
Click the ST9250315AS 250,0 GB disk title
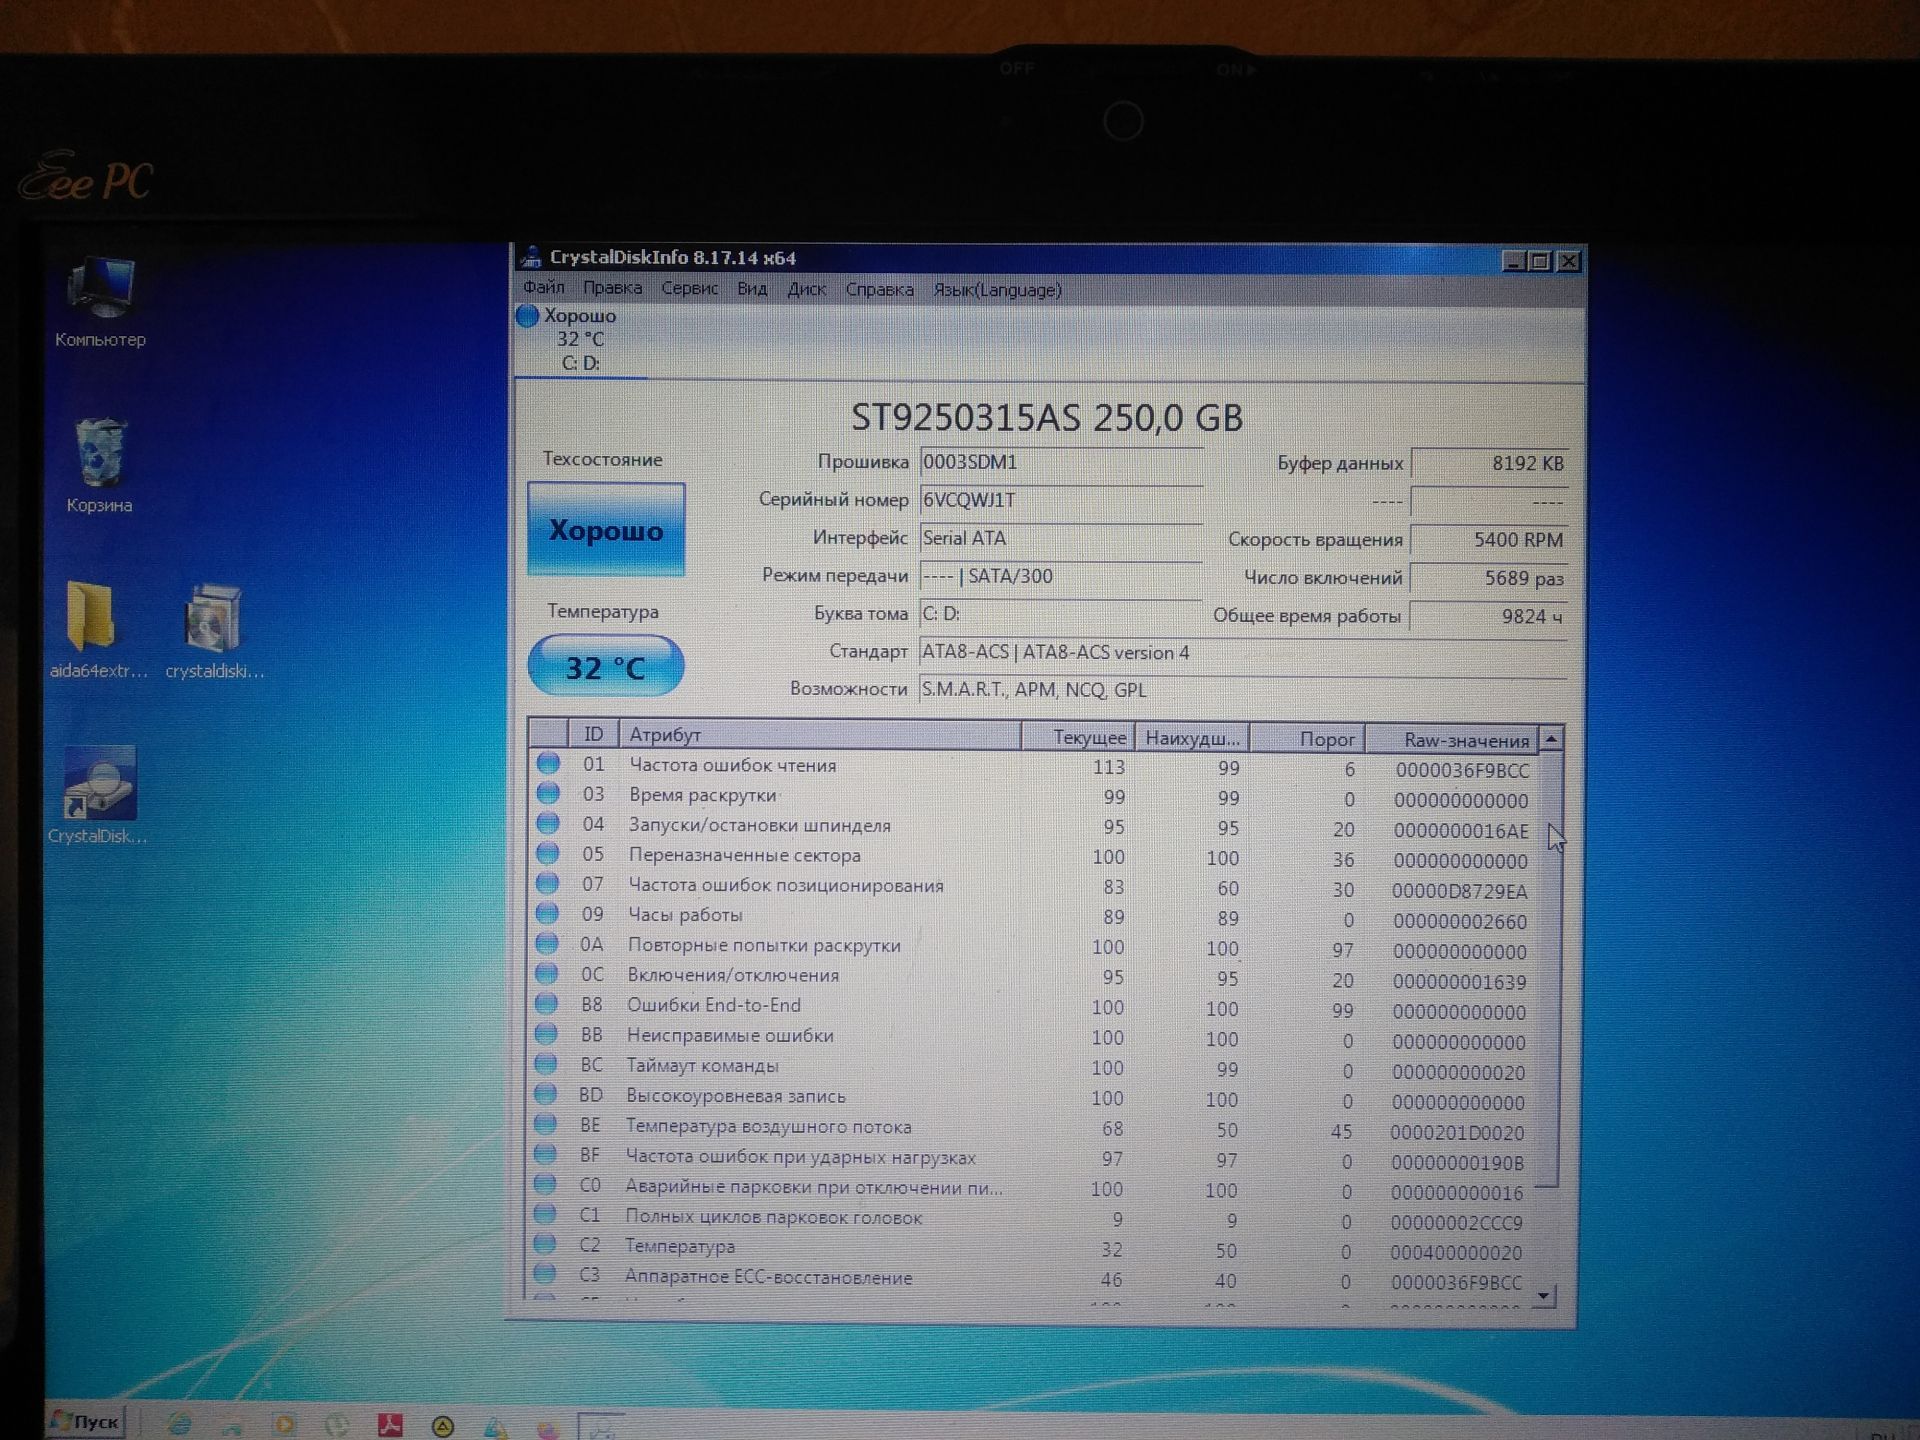1046,417
